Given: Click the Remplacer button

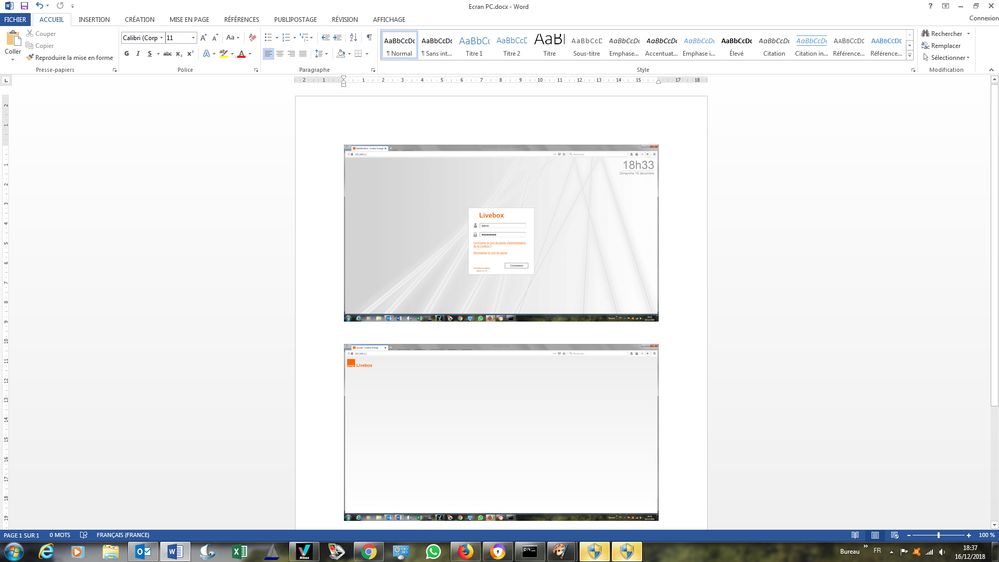Looking at the screenshot, I should pos(945,46).
